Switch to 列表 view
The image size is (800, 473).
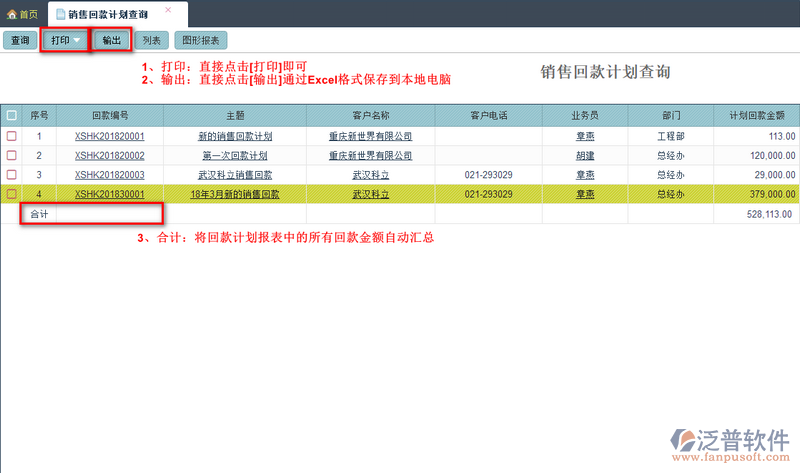click(152, 41)
